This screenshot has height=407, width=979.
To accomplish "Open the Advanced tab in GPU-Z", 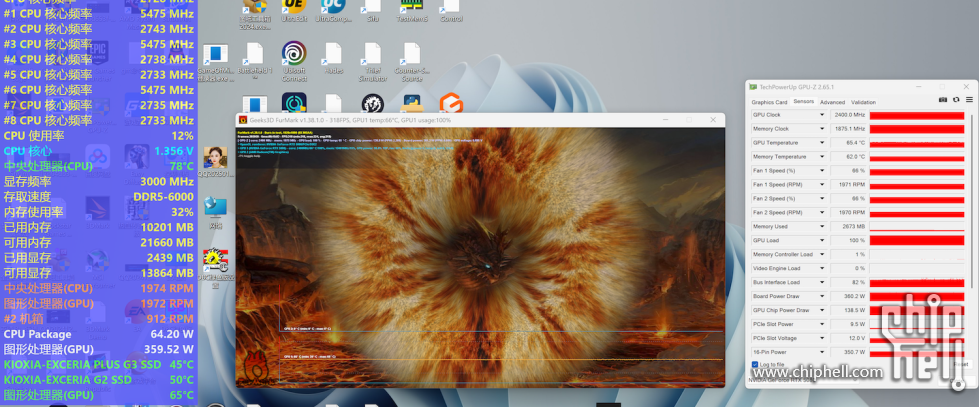I will coord(832,102).
